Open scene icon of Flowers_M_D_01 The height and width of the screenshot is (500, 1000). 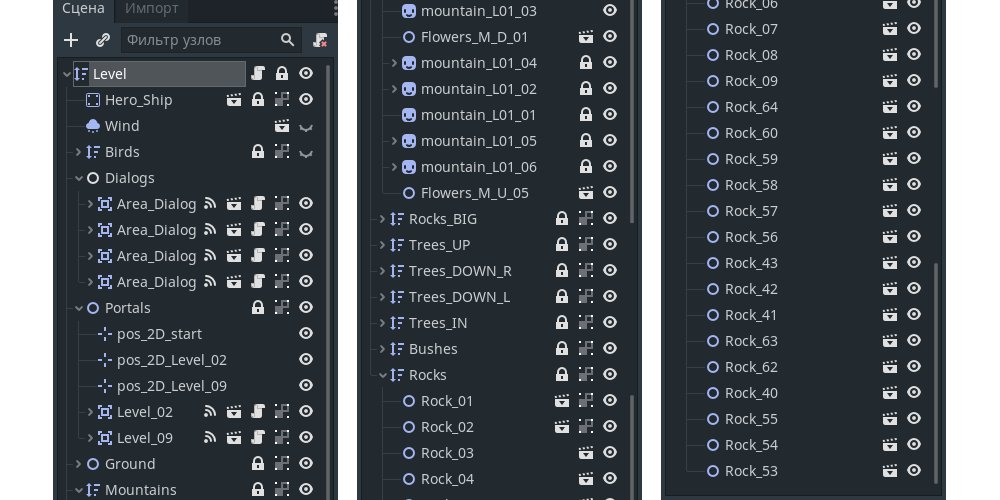click(x=585, y=37)
